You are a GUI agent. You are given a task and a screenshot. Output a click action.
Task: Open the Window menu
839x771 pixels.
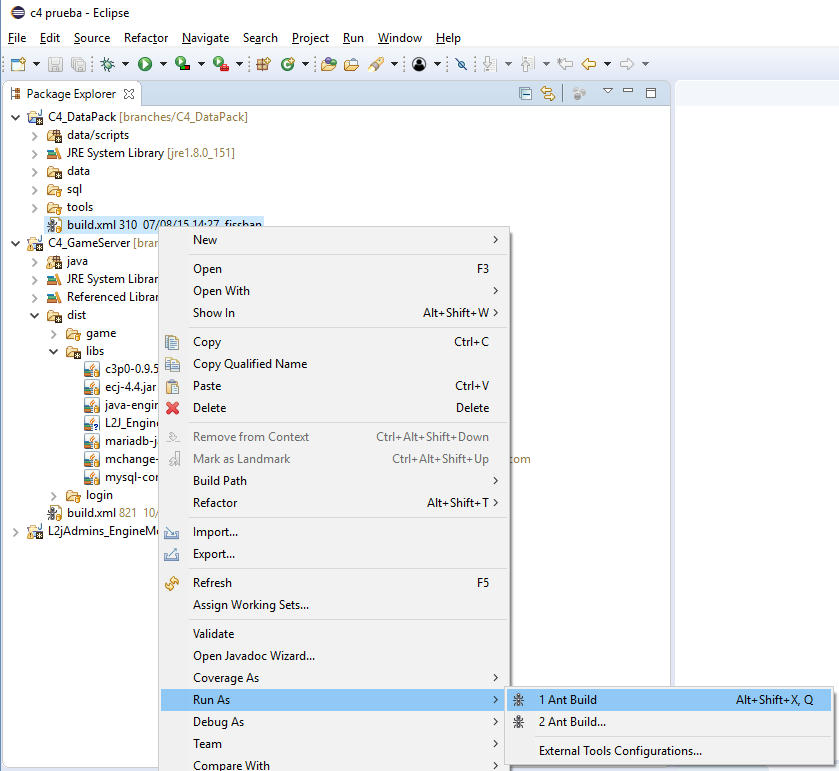400,38
